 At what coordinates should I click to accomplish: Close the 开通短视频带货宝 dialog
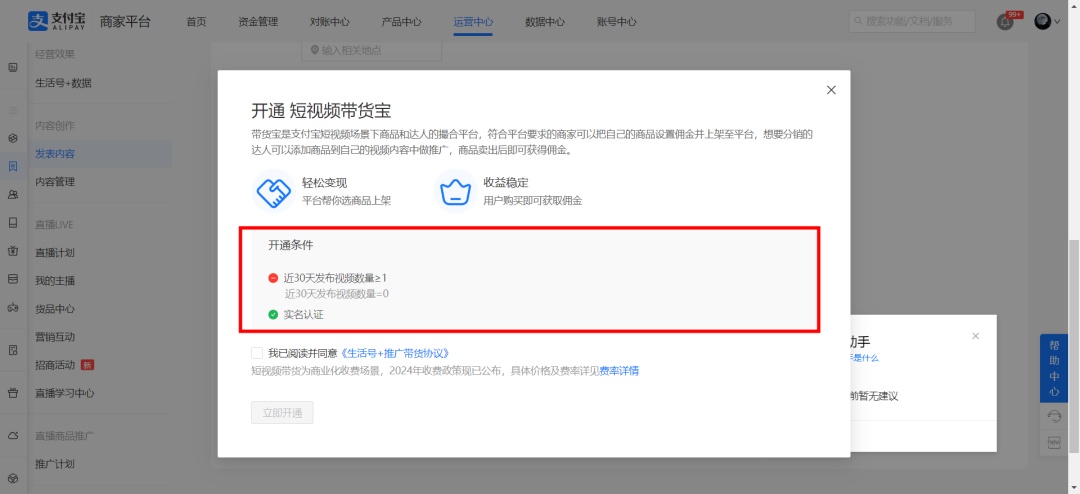pyautogui.click(x=831, y=90)
